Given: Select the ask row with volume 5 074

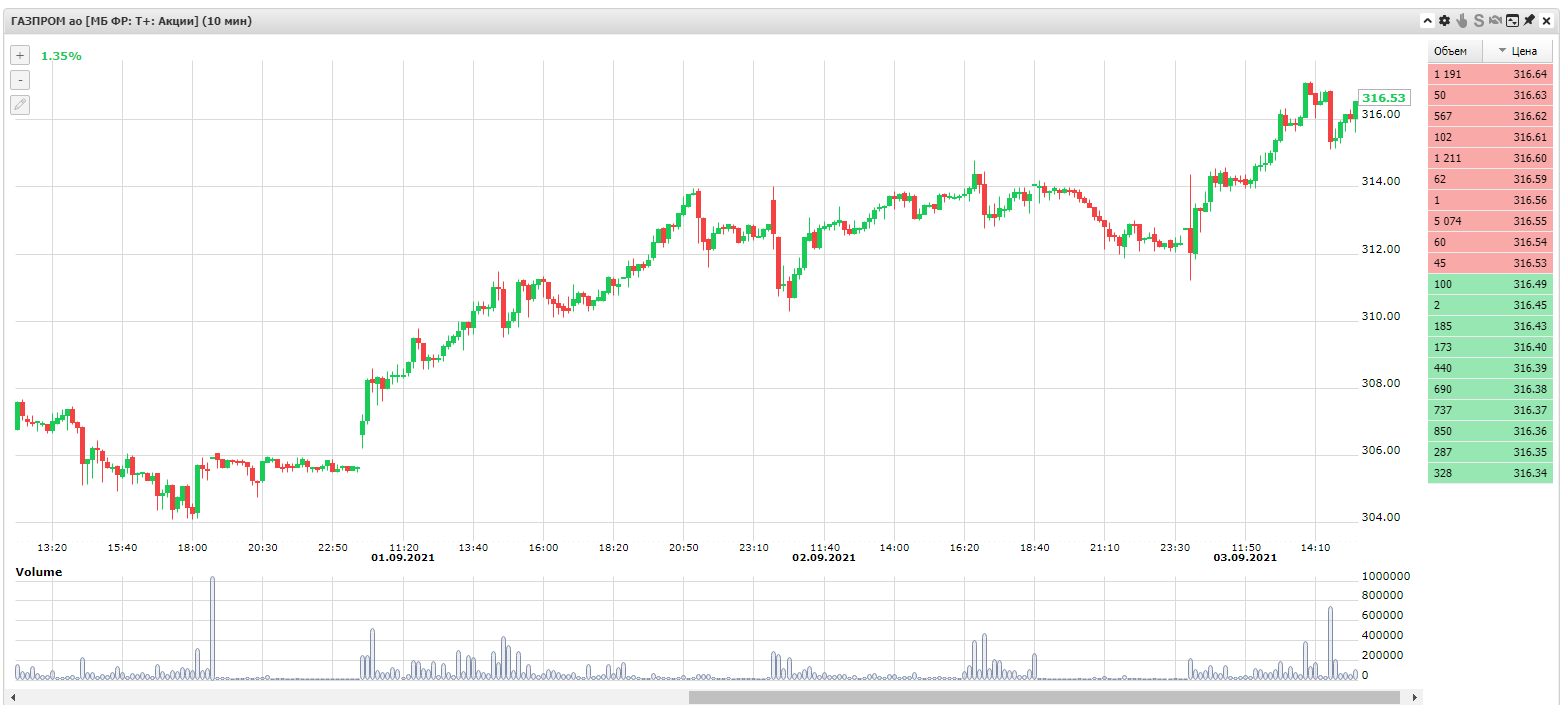Looking at the screenshot, I should pyautogui.click(x=1490, y=221).
